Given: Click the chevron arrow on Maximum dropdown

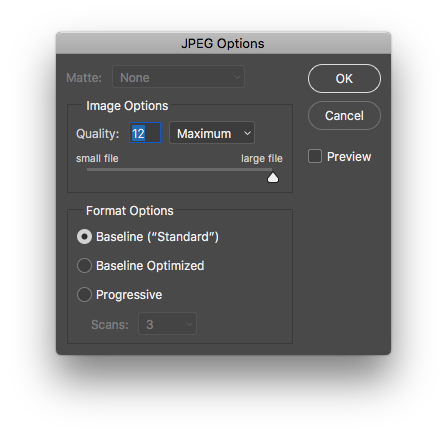Looking at the screenshot, I should (247, 133).
